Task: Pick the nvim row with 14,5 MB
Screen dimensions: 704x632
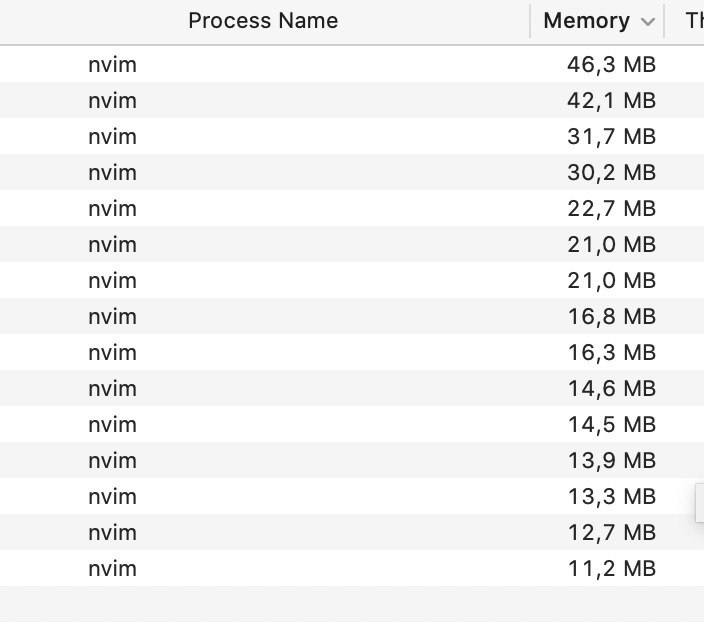Action: click(x=352, y=424)
